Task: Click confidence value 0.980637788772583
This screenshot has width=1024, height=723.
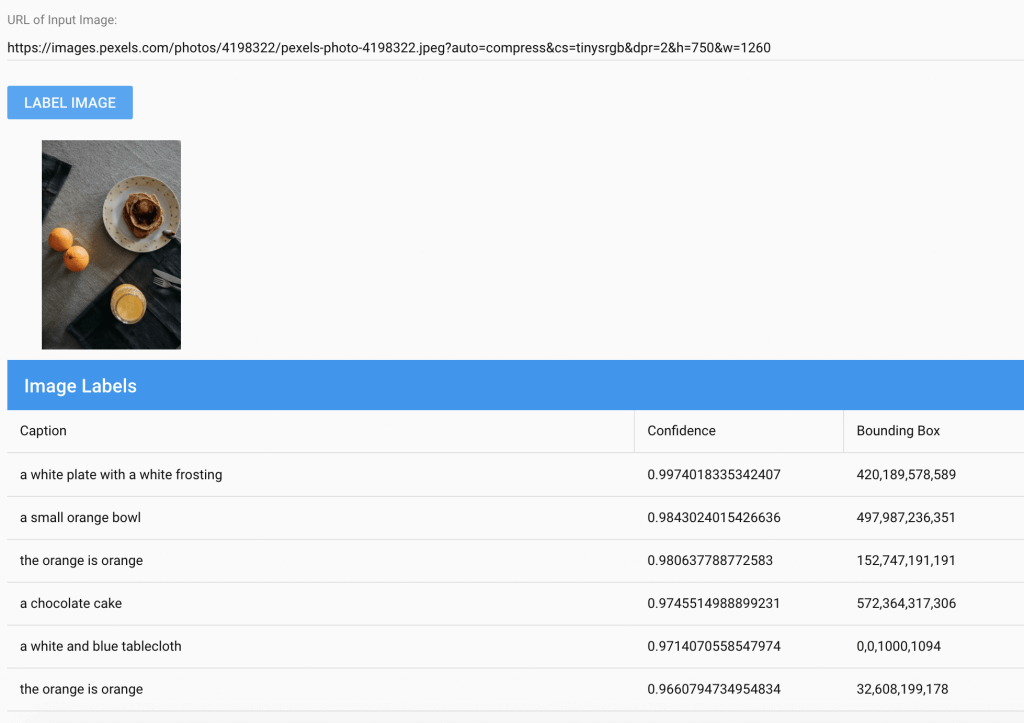Action: (710, 560)
